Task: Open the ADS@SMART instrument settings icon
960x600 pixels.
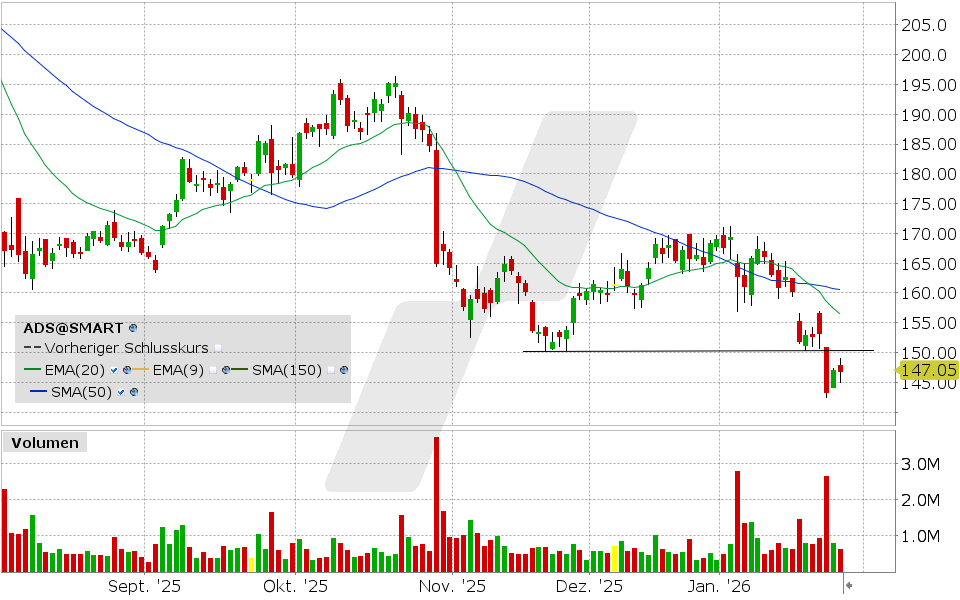Action: click(132, 328)
